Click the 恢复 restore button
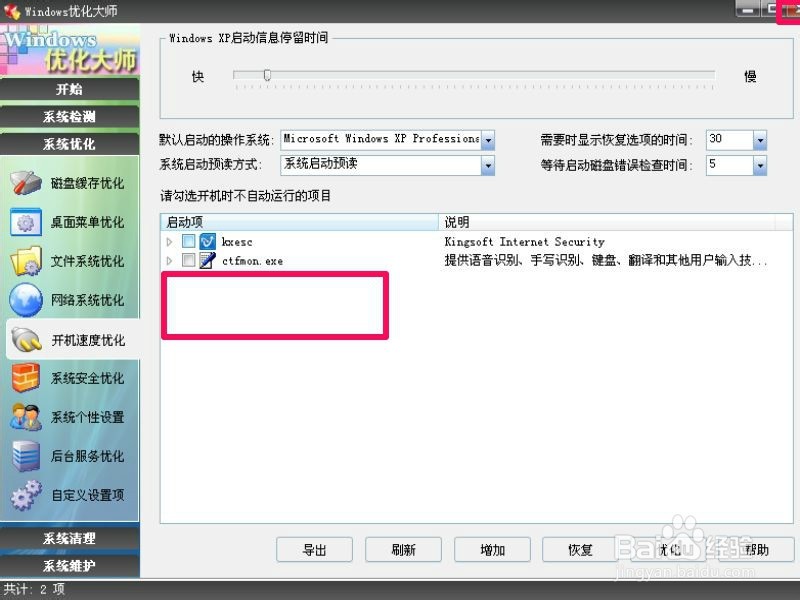This screenshot has height=600, width=800. 581,550
